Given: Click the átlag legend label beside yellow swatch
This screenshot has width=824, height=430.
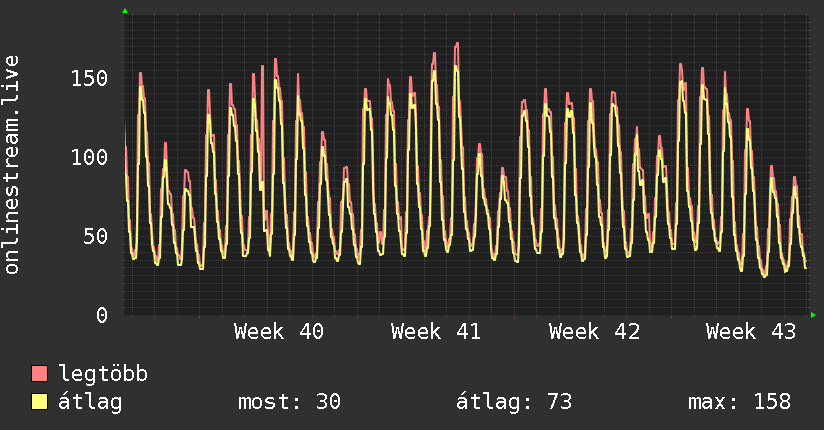Looking at the screenshot, I should (x=90, y=402).
